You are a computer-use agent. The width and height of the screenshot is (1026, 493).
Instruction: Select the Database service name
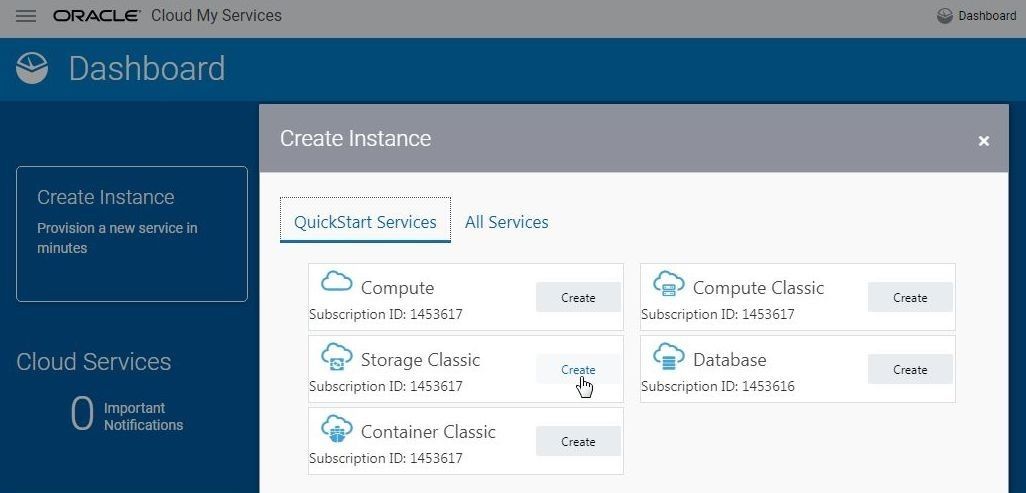[730, 360]
